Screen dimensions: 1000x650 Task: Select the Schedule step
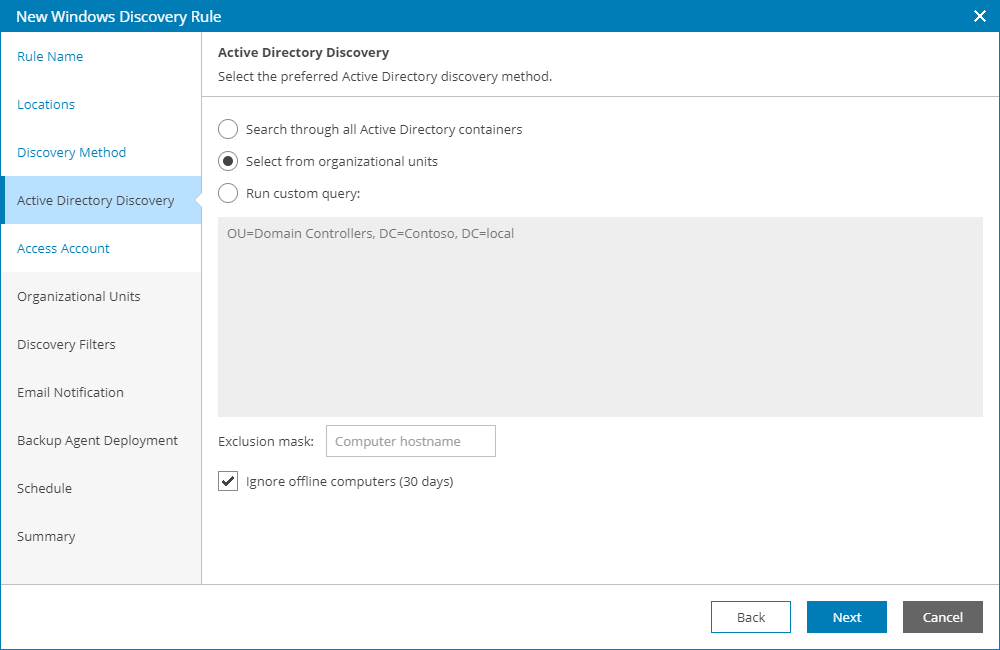coord(45,488)
